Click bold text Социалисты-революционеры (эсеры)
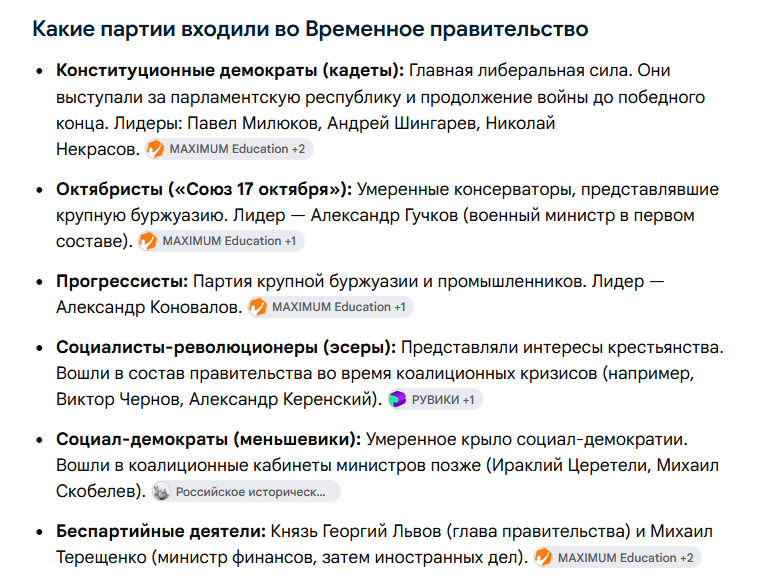Viewport: 772px width, 579px height. (x=226, y=348)
